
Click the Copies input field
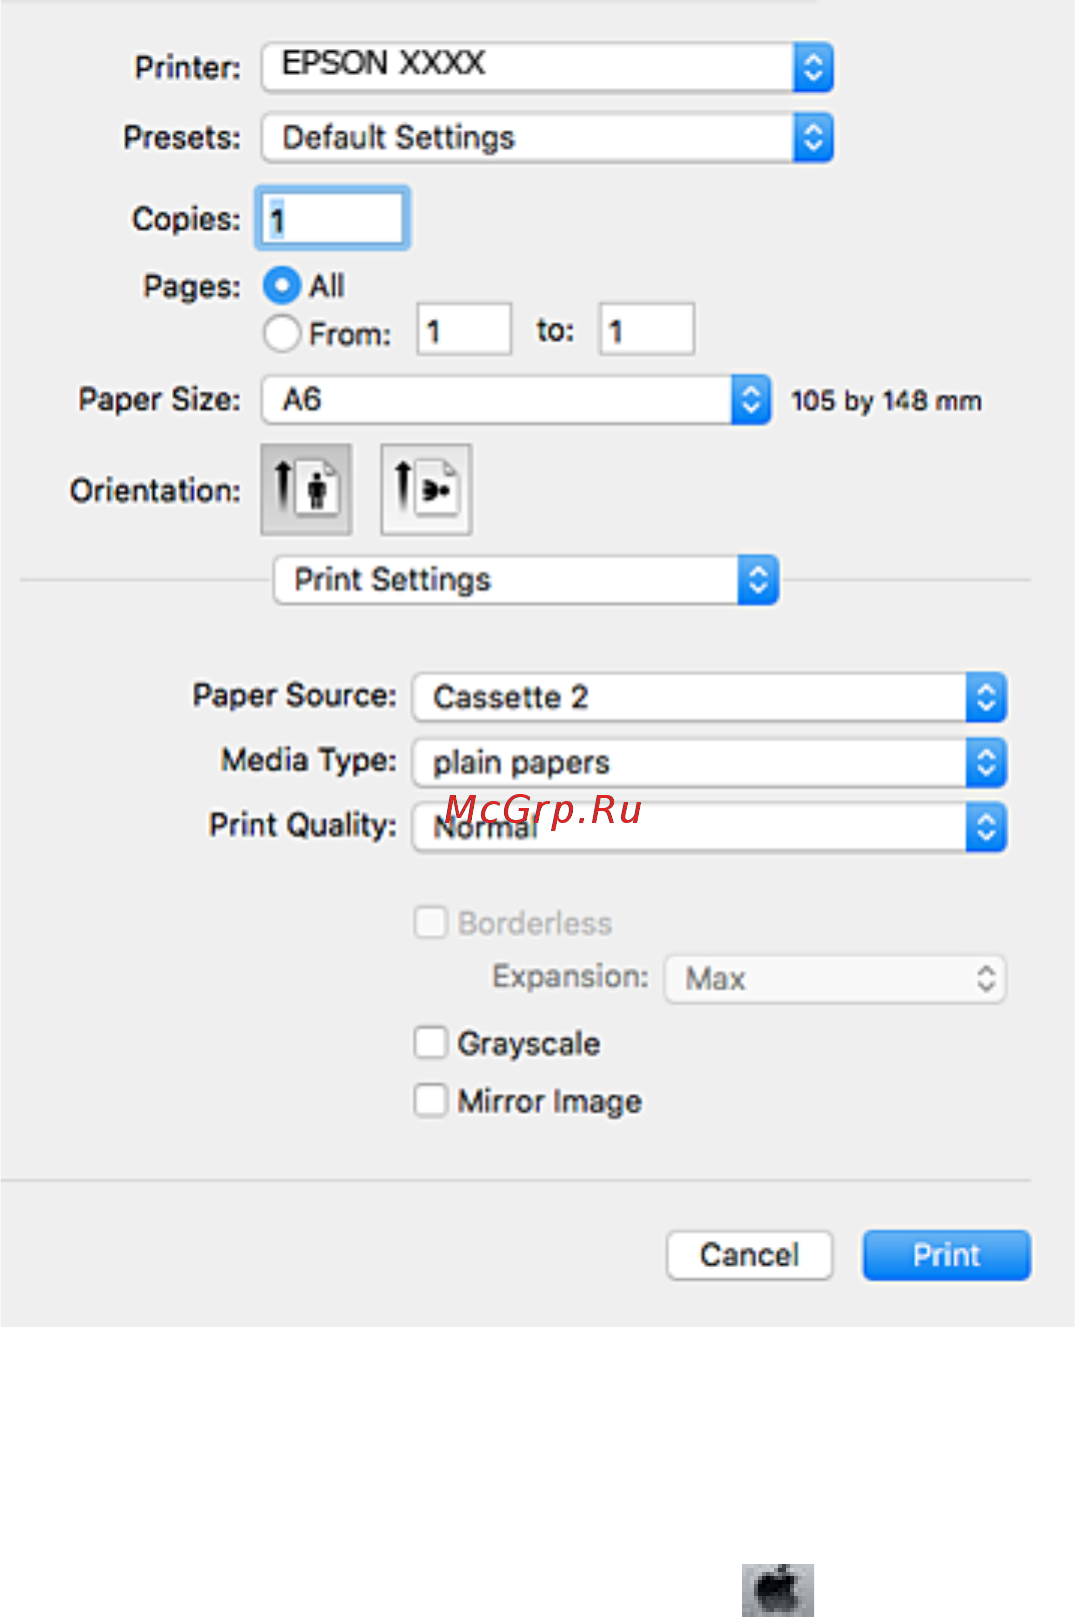click(x=333, y=218)
